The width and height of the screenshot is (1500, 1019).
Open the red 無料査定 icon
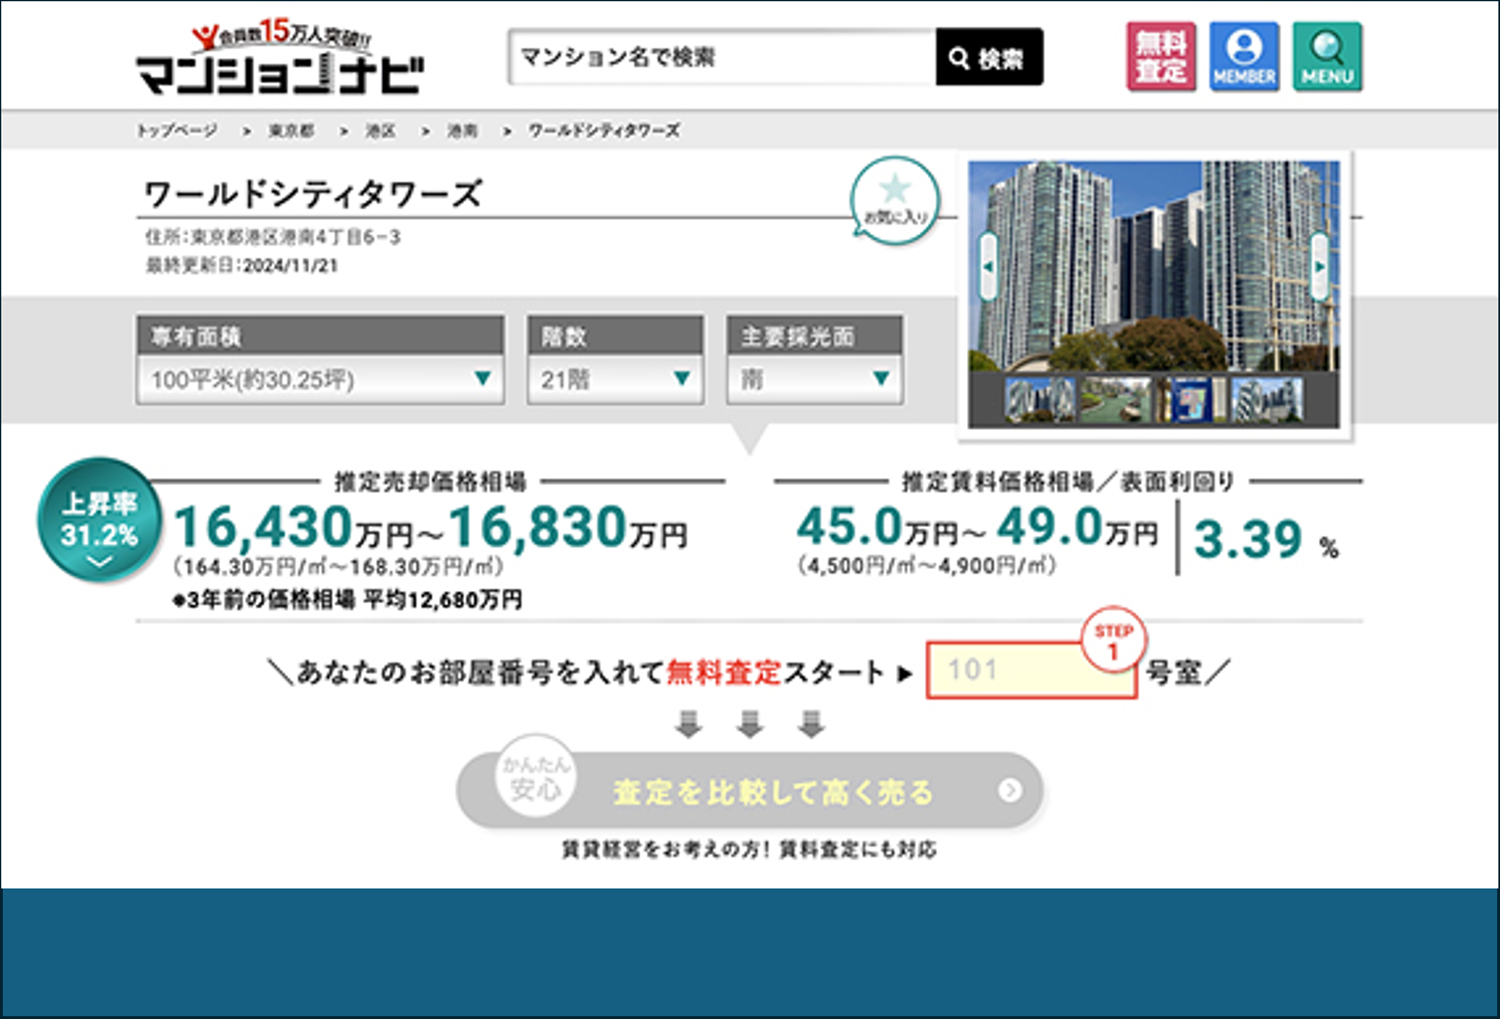1161,57
